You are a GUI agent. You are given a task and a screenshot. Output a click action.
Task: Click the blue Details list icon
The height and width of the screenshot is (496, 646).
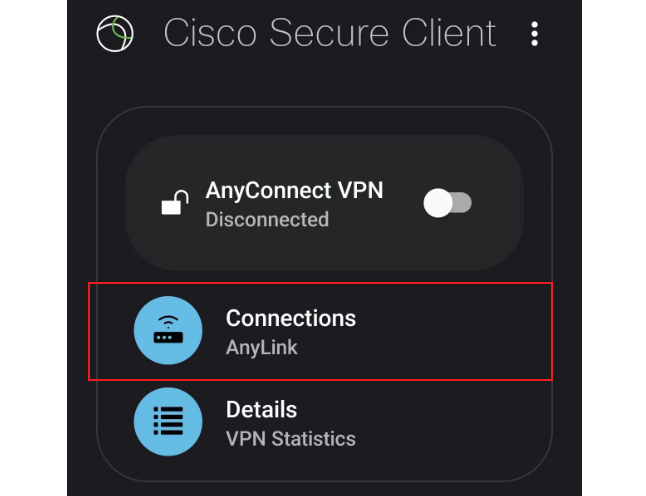168,422
